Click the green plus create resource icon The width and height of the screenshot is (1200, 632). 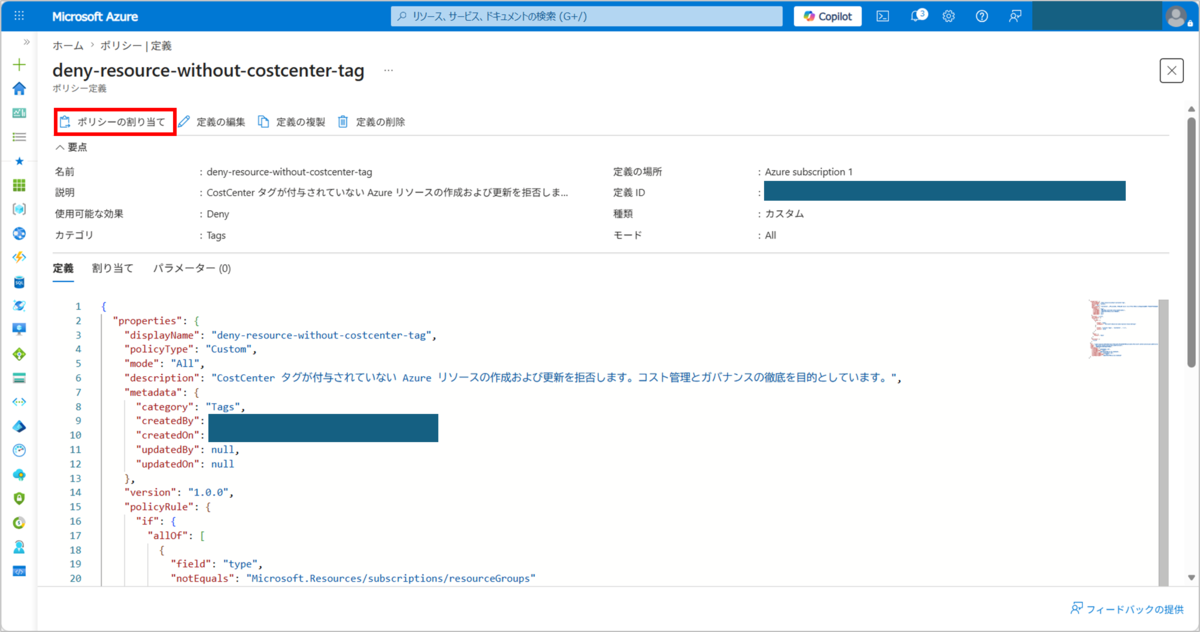point(19,65)
